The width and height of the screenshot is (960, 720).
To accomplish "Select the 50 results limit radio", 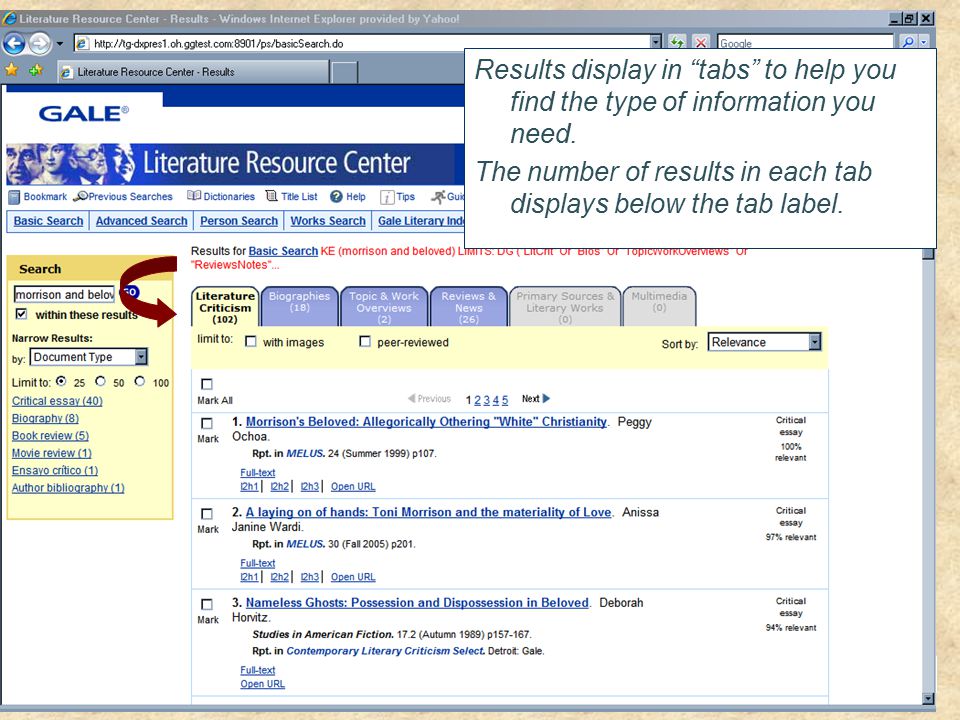I will pyautogui.click(x=100, y=381).
